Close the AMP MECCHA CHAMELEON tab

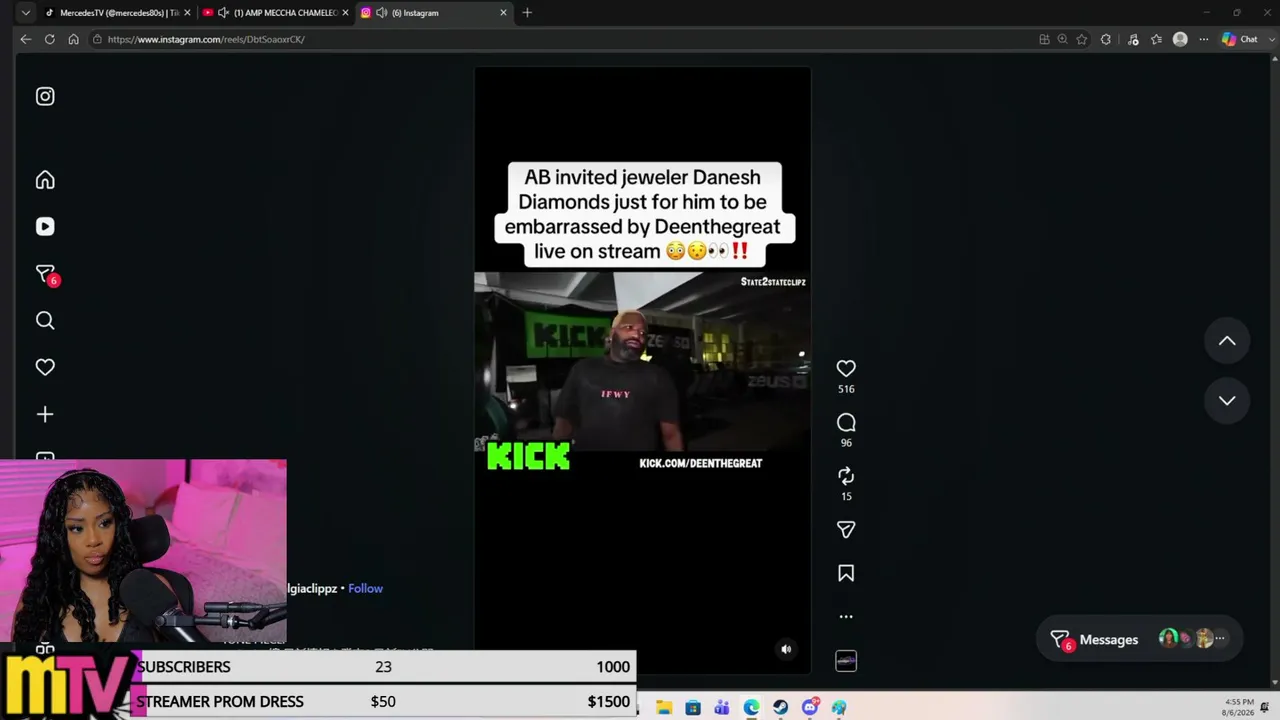click(345, 13)
